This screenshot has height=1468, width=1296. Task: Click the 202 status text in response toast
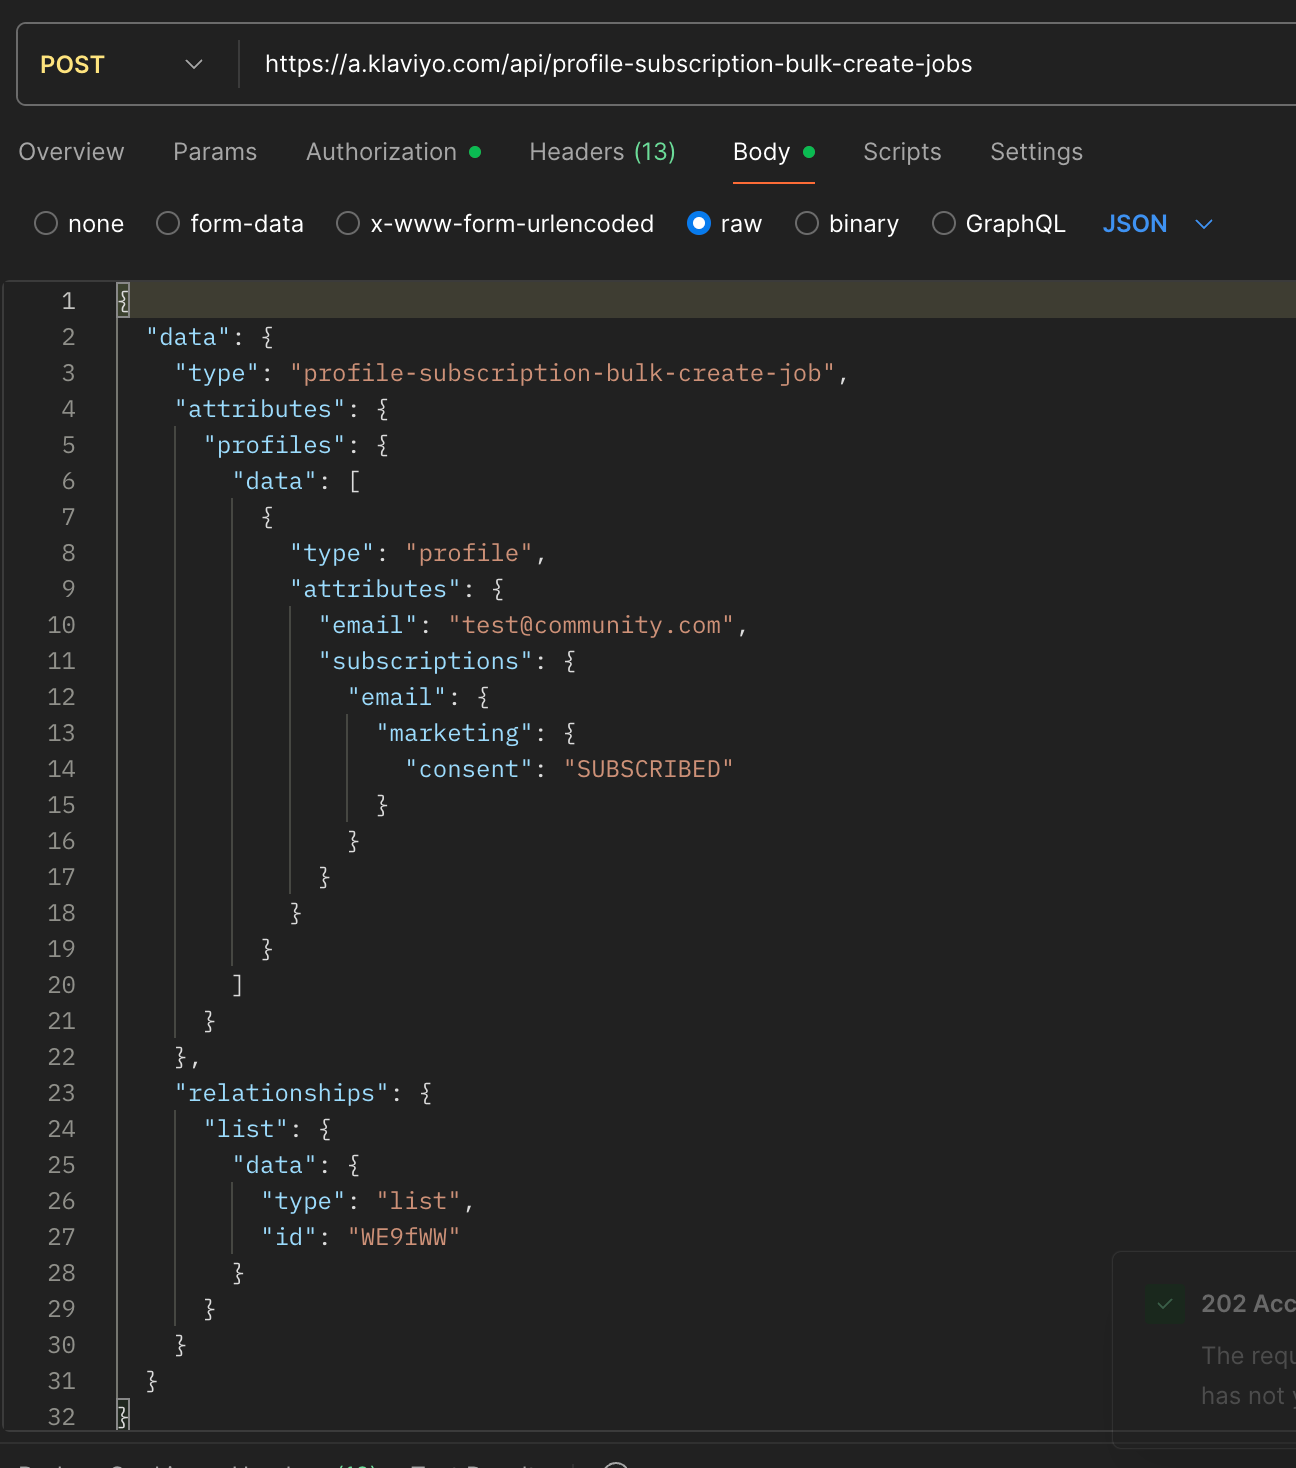(x=1248, y=1304)
